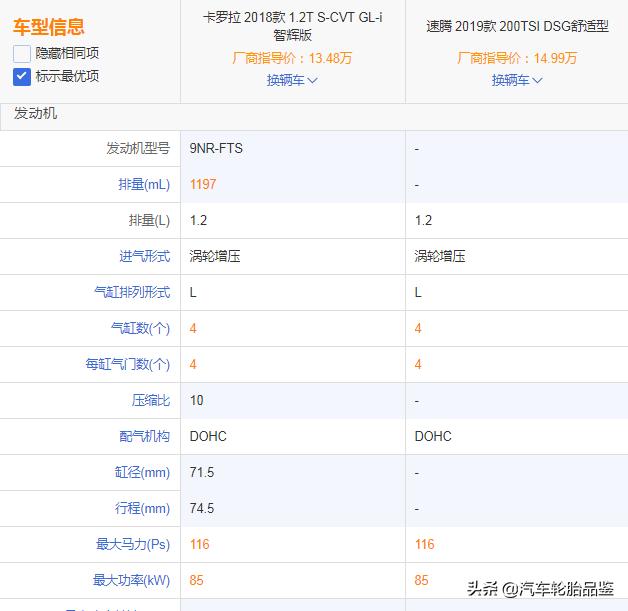Click compression ratio value 10
Screen dimensions: 628x611
click(197, 400)
